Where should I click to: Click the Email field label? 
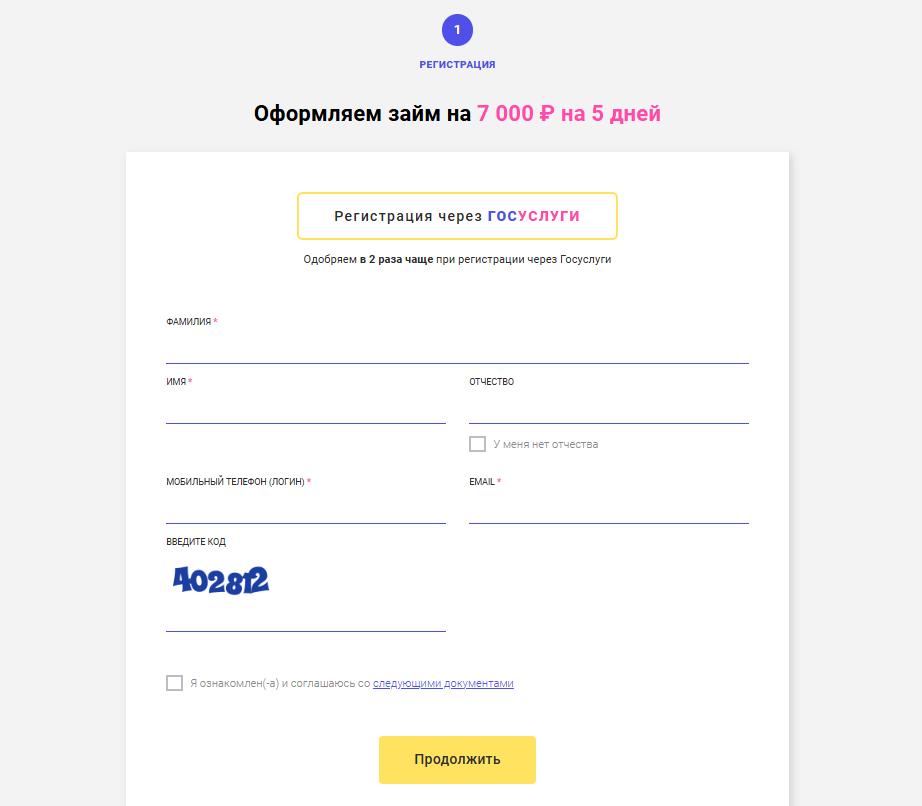pos(482,481)
